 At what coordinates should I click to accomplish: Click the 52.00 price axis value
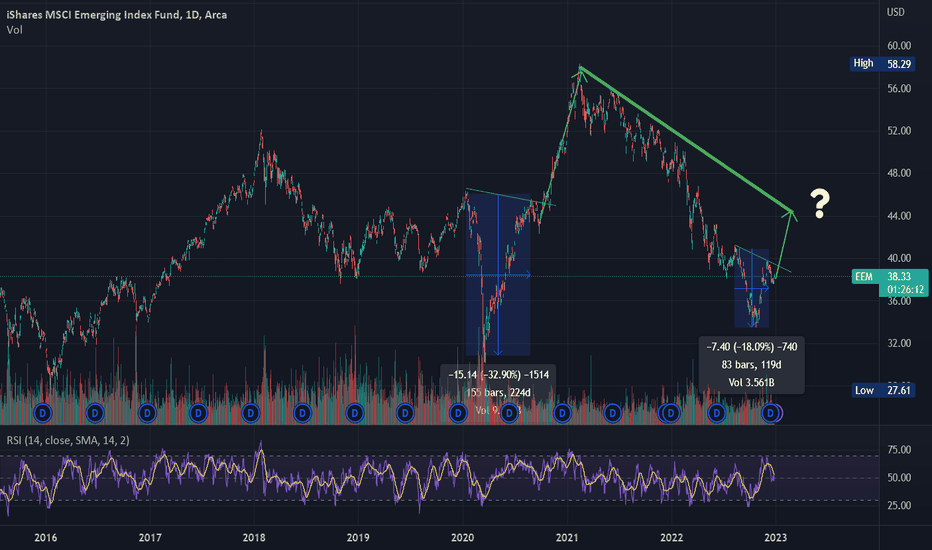coord(899,131)
